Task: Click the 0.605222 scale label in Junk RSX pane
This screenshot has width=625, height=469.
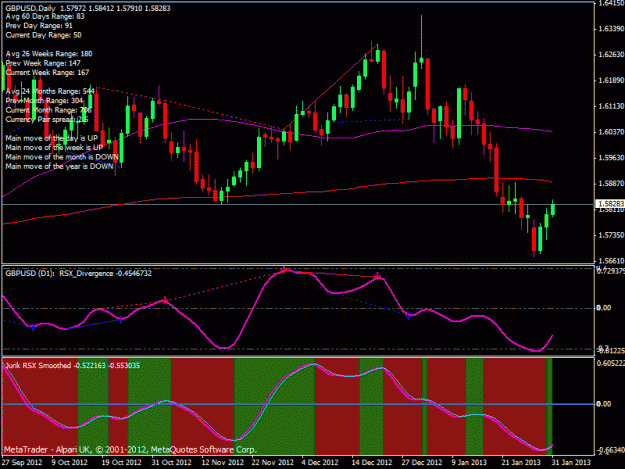Action: (610, 363)
